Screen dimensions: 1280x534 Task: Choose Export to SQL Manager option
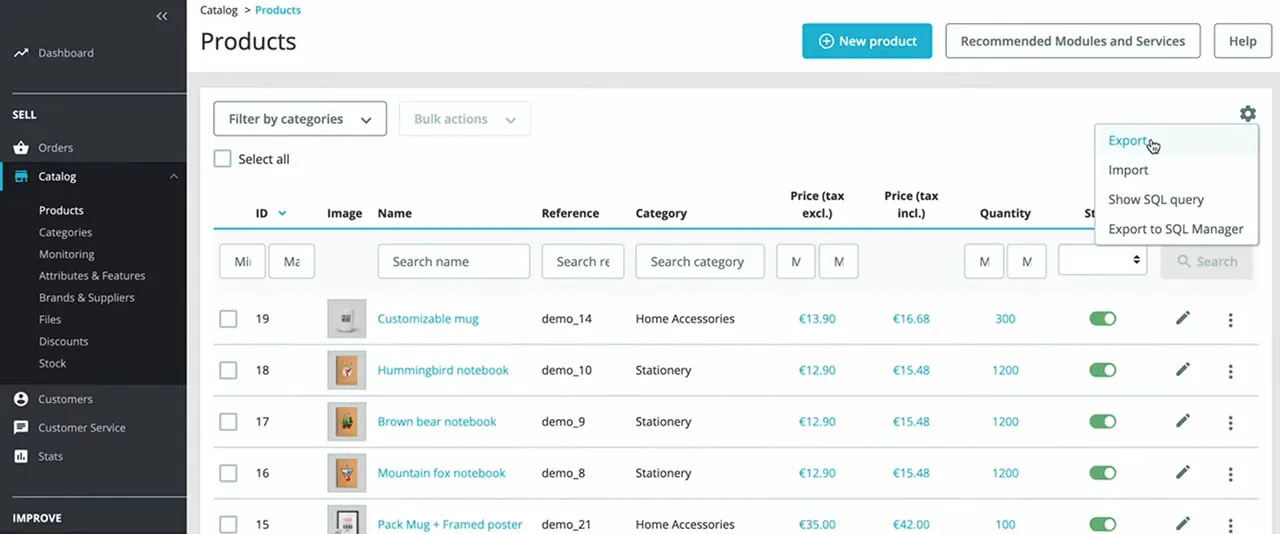tap(1176, 229)
